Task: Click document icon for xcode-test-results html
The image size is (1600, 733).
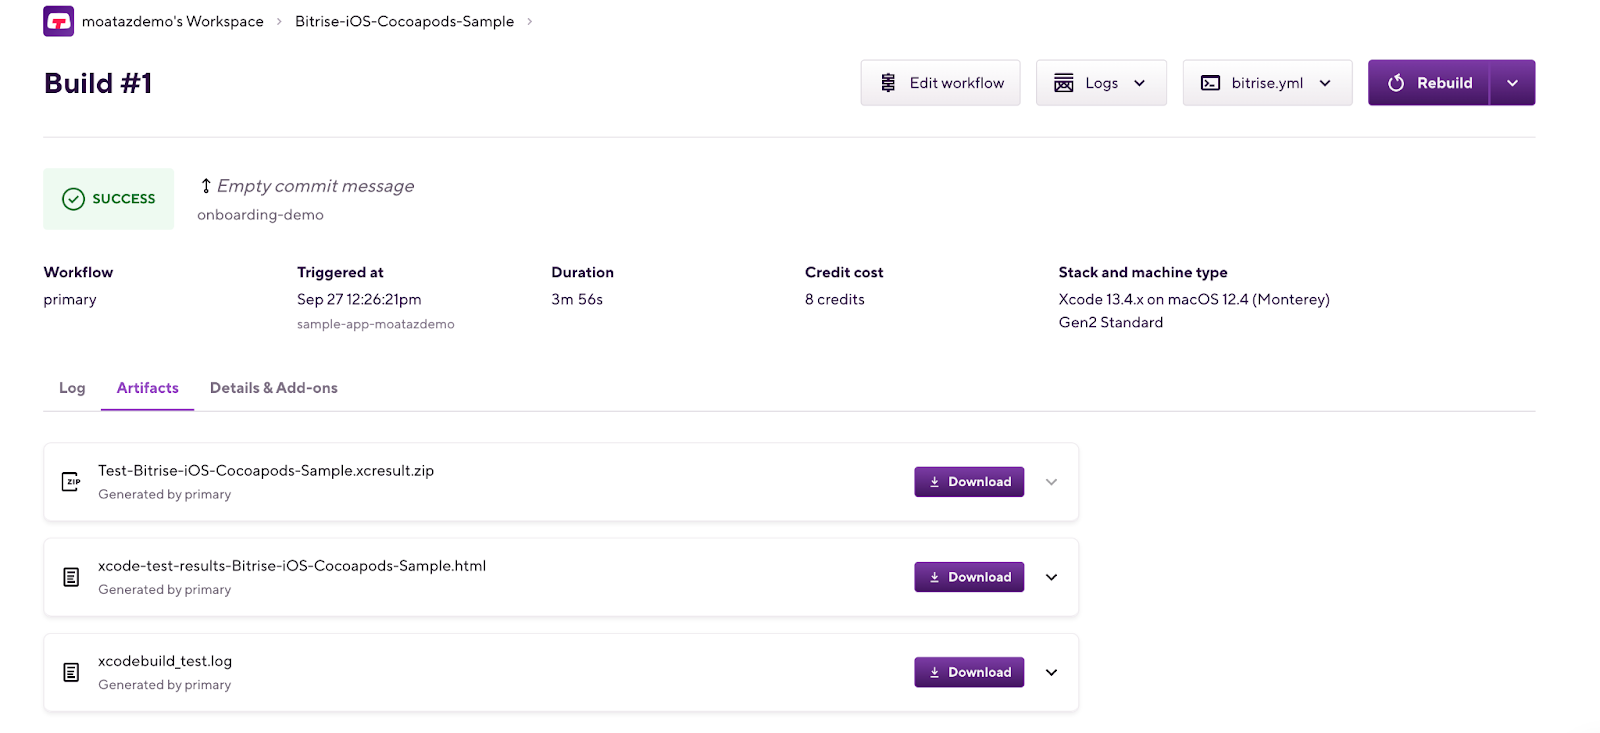Action: tap(71, 577)
